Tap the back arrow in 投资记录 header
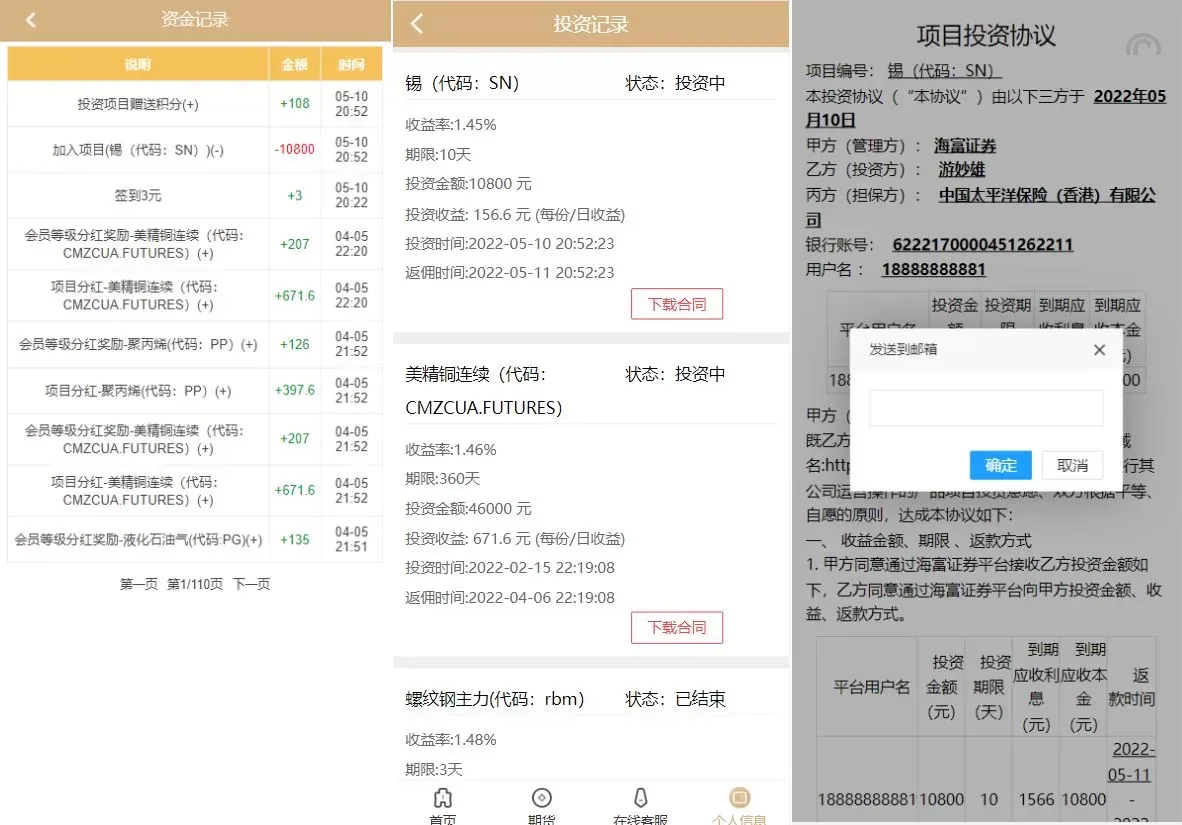Screen dimensions: 1182x825 [417, 24]
